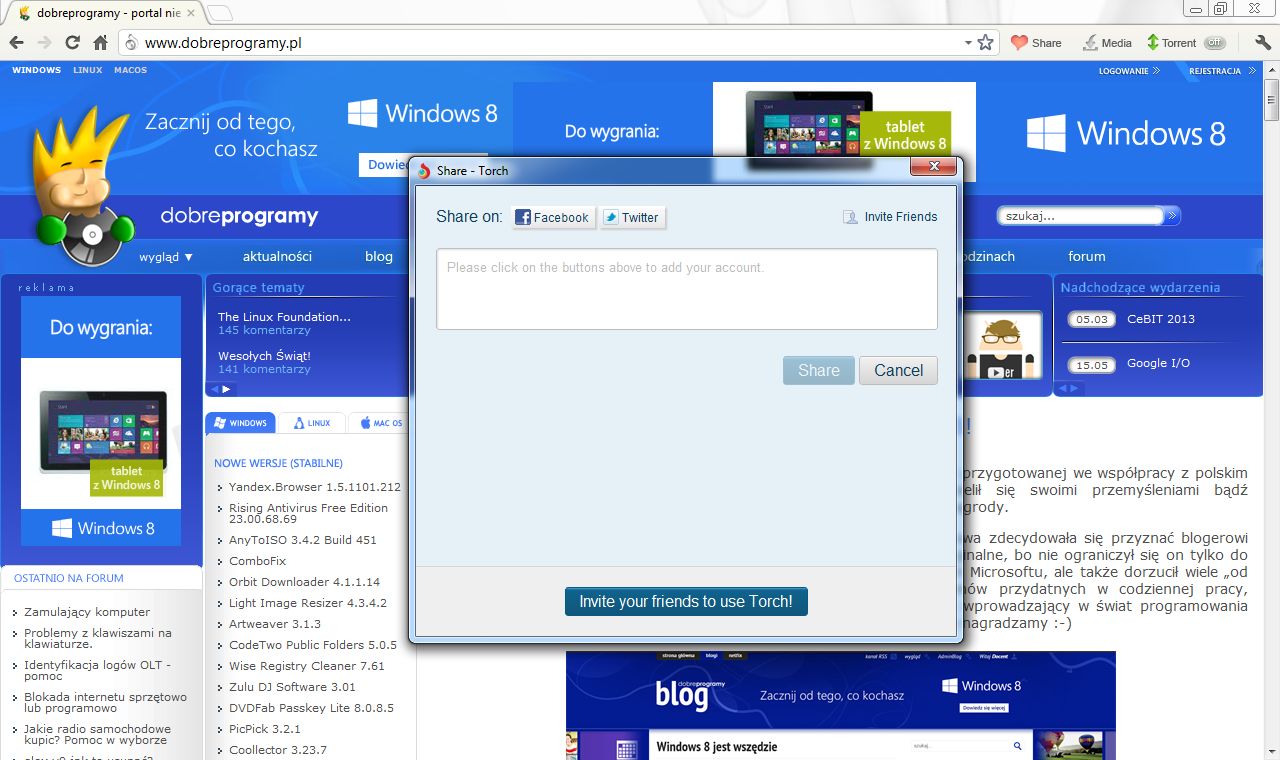This screenshot has height=760, width=1280.
Task: Open Zamulający komputer forum thread
Action: [87, 612]
